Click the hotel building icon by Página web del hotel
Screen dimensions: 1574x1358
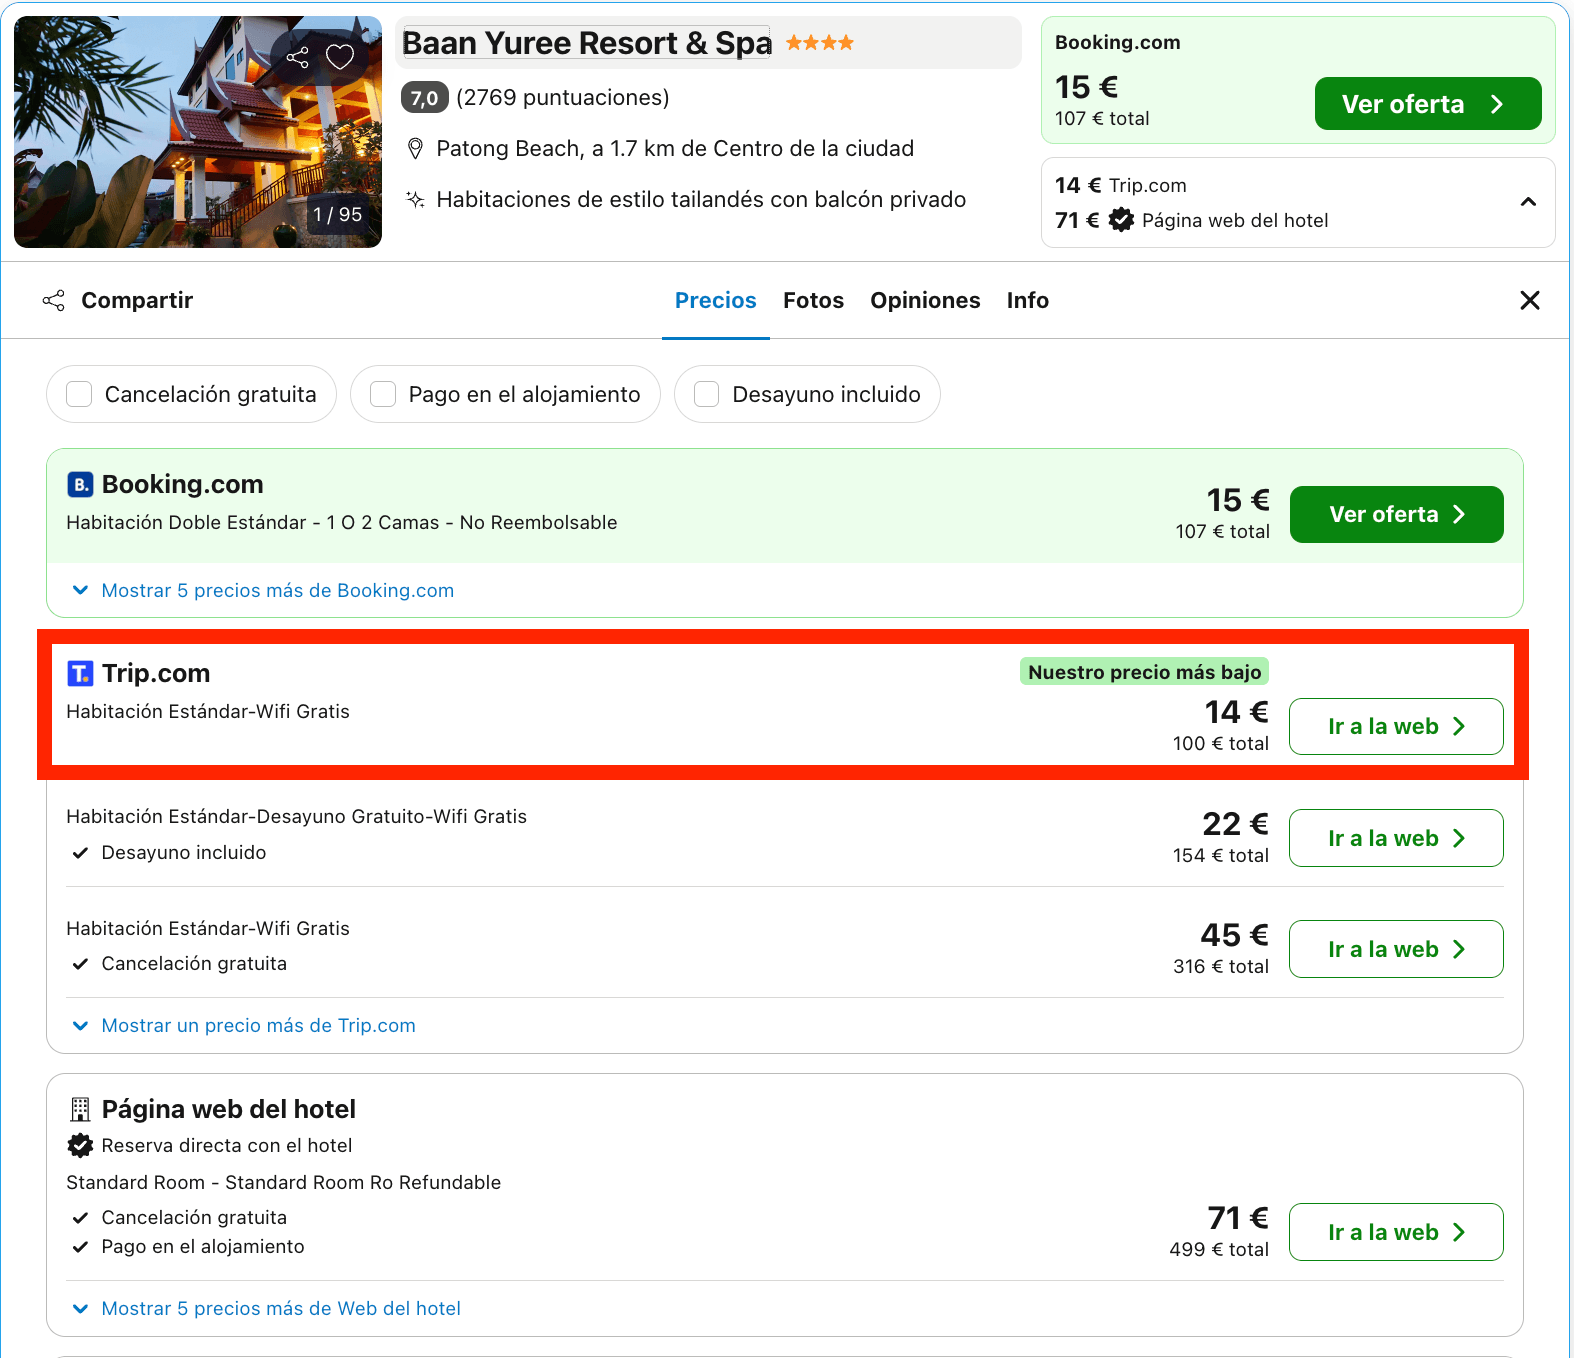80,1109
